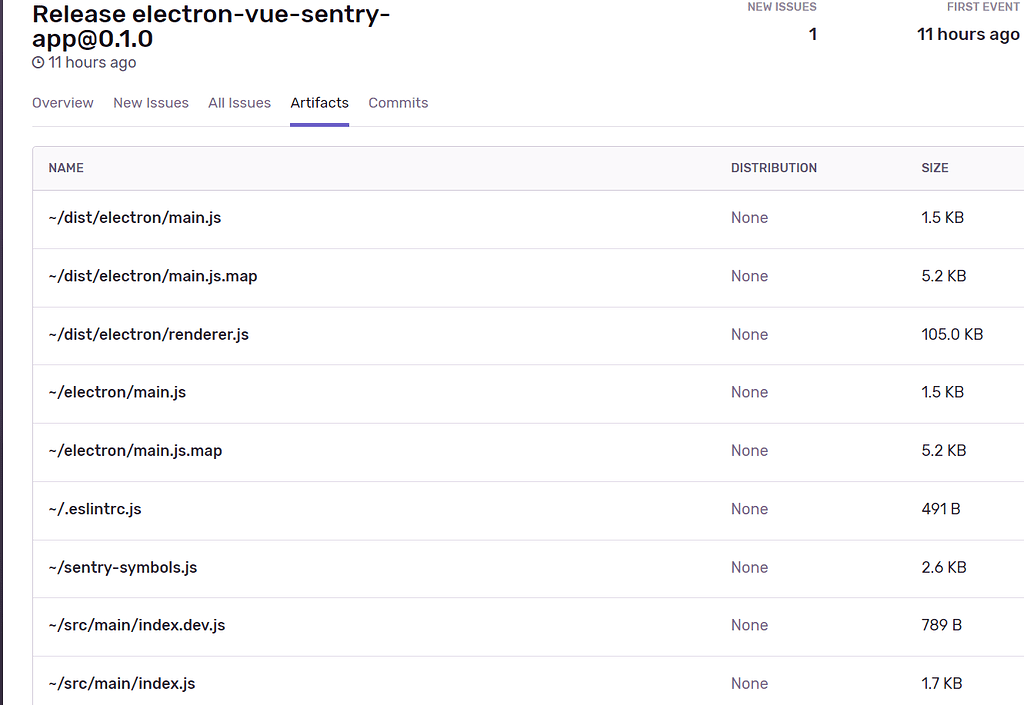Screen dimensions: 1024x705
Task: Click the NAME column header
Action: tap(66, 168)
